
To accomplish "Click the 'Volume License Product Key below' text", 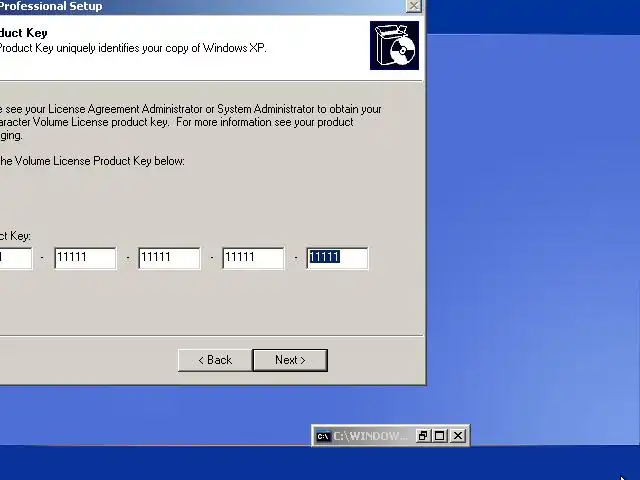I will [x=100, y=161].
